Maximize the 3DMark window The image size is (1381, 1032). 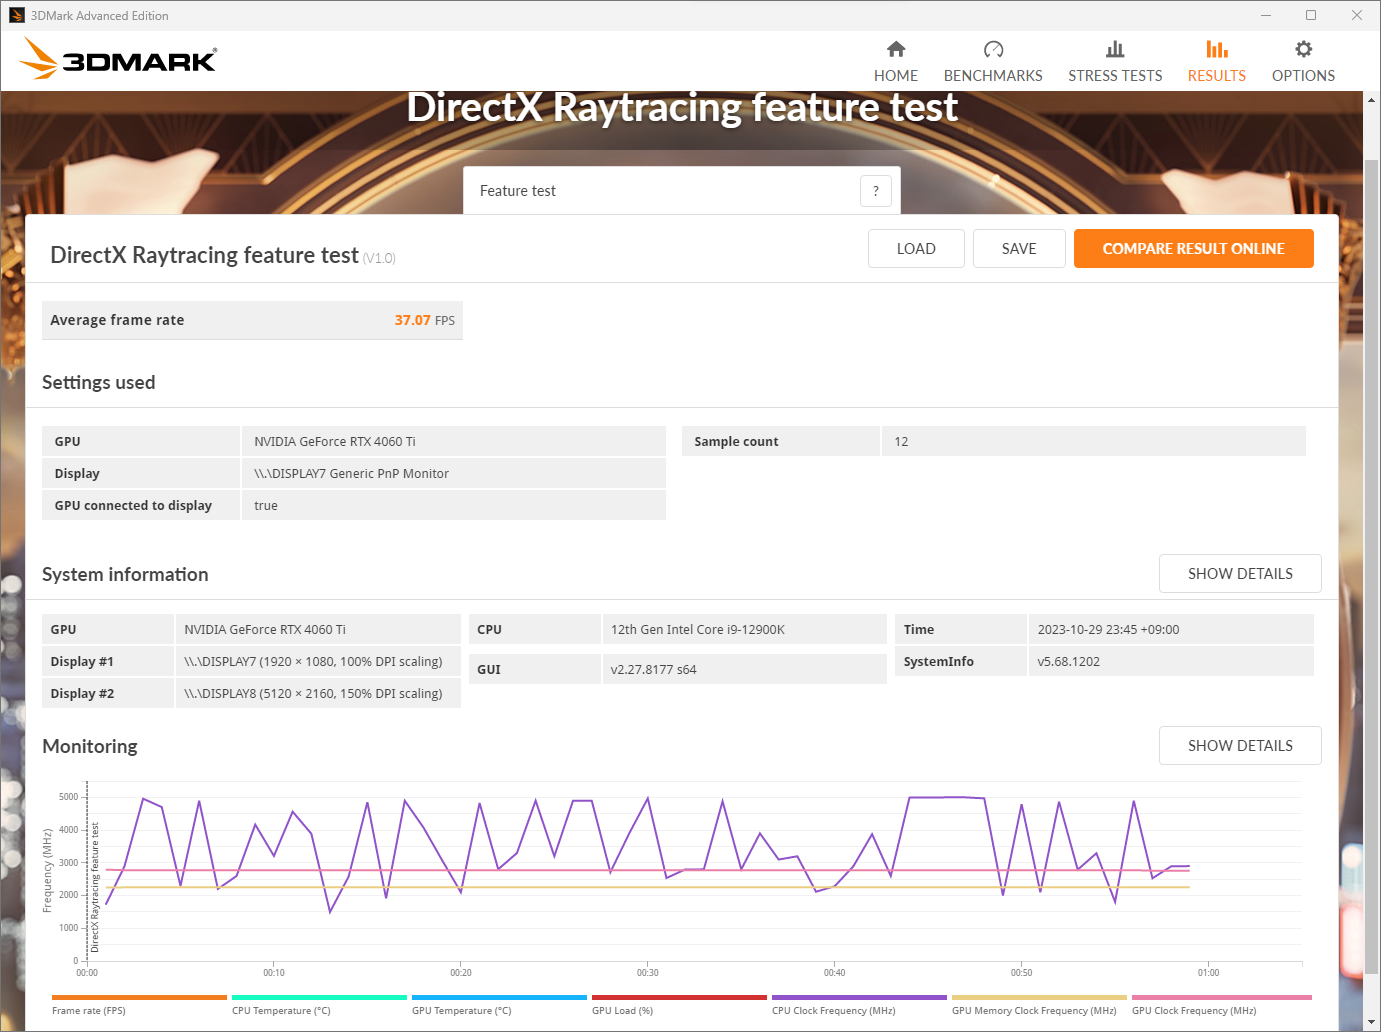1311,15
